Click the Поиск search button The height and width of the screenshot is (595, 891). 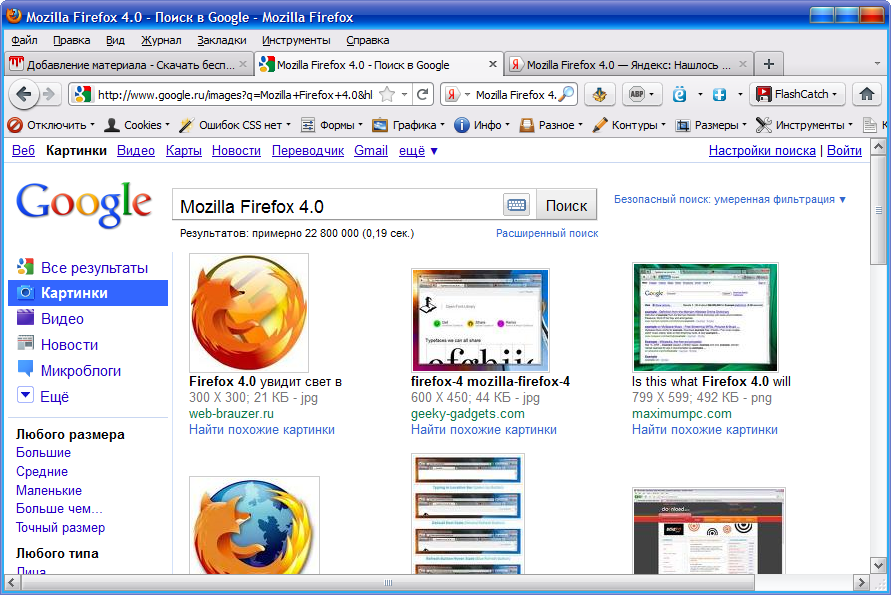click(566, 205)
